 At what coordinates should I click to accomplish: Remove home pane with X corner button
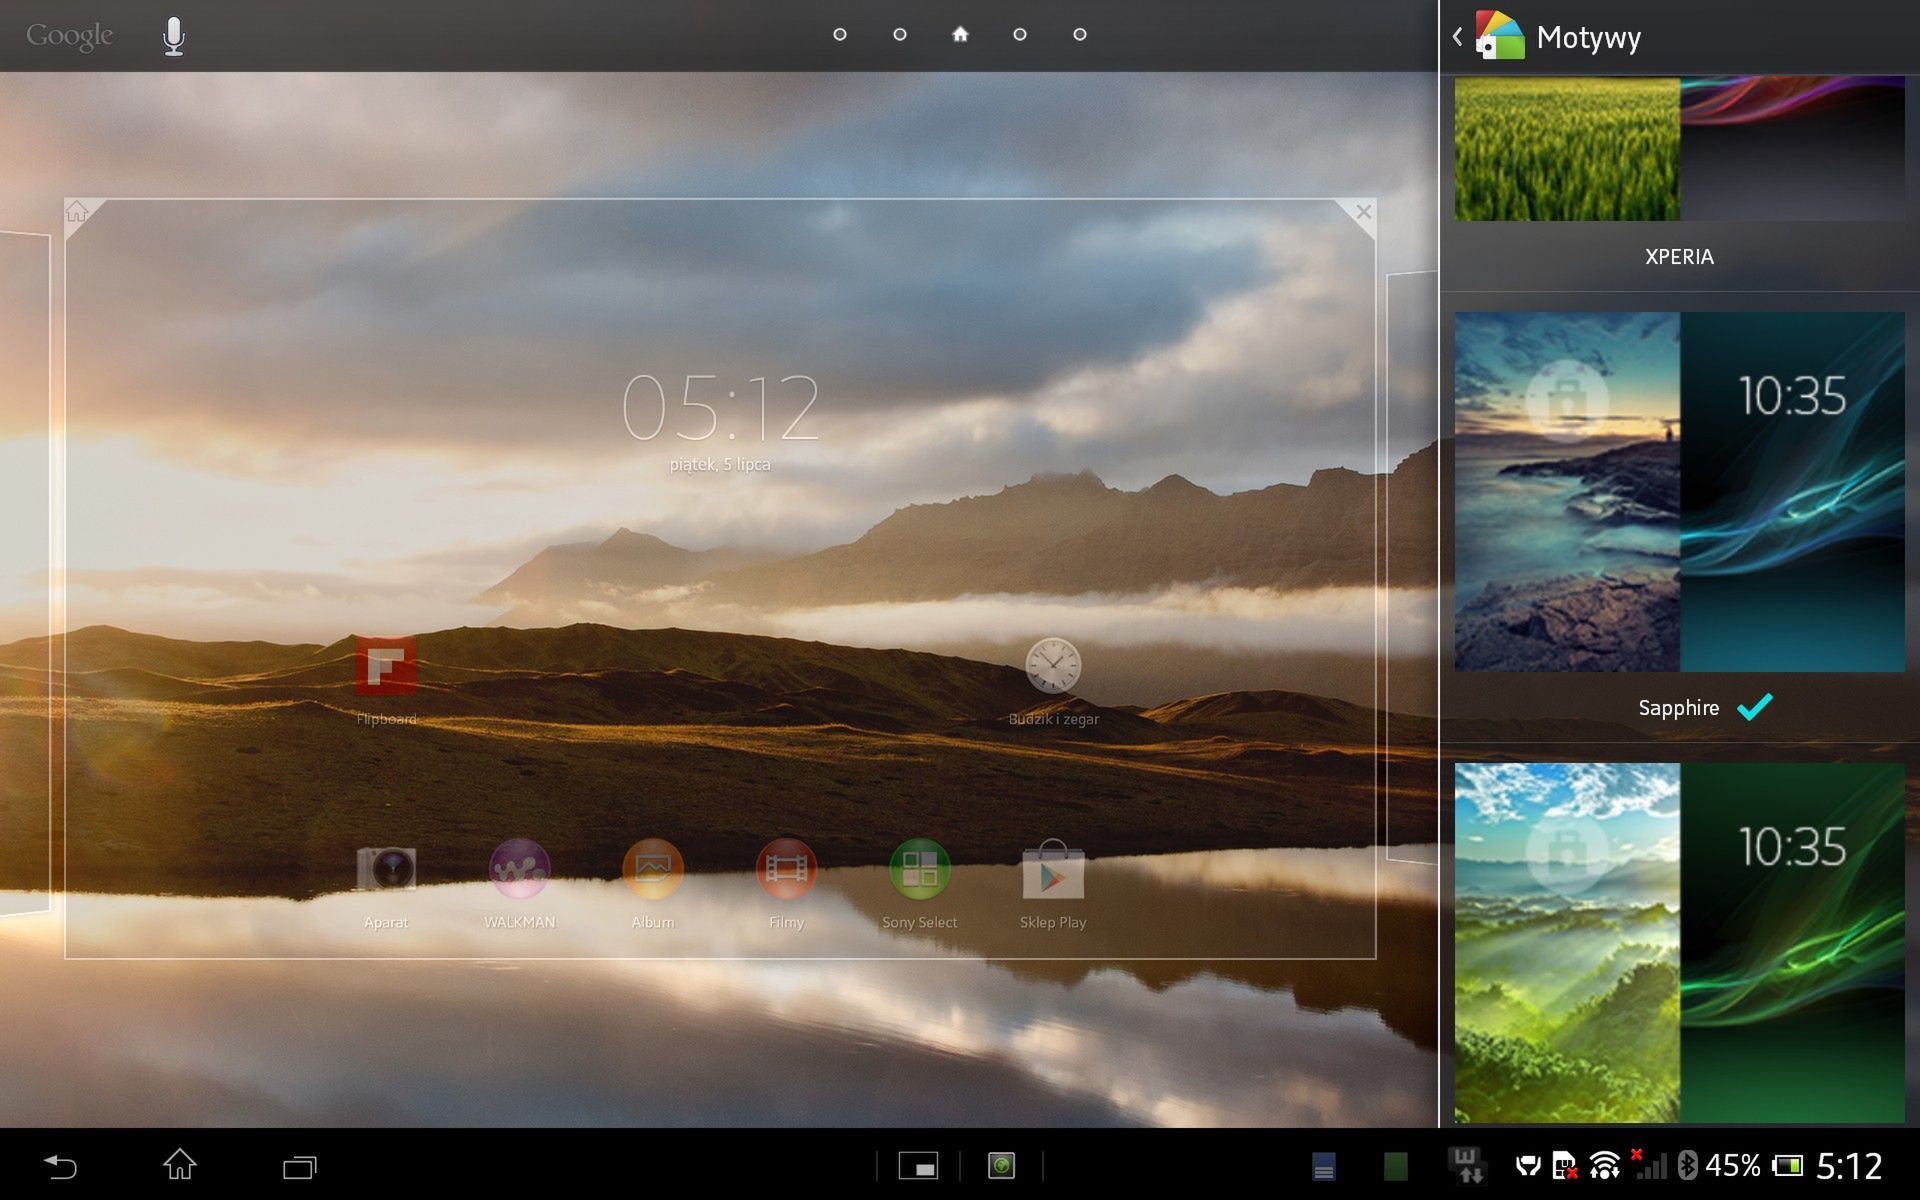(x=1362, y=212)
